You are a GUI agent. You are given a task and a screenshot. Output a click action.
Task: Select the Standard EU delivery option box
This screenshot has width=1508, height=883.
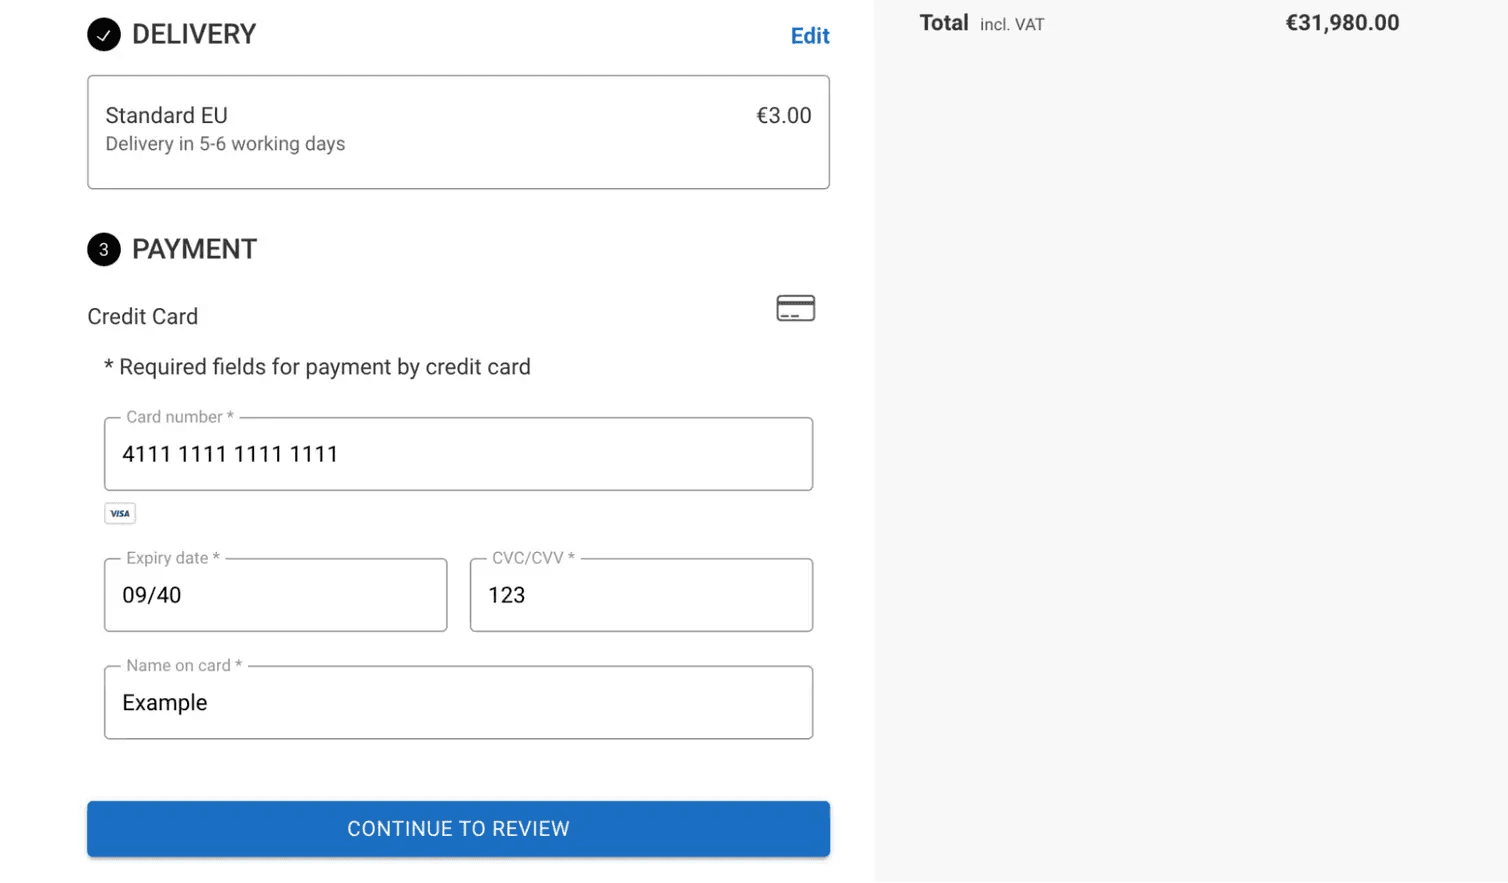click(458, 131)
